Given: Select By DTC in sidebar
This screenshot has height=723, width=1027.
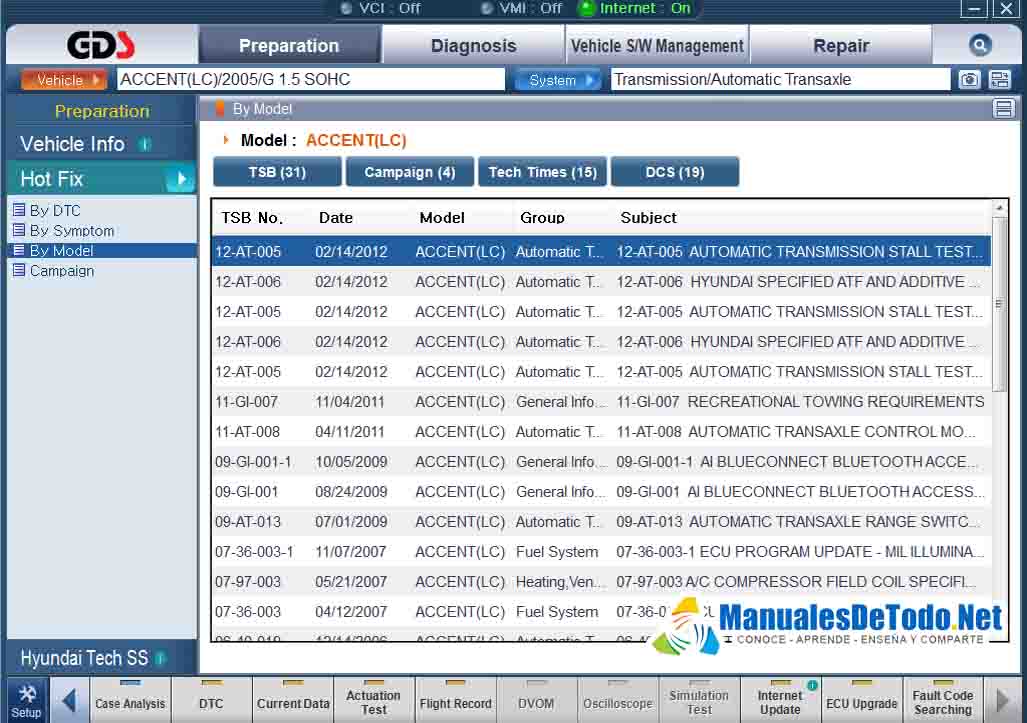Looking at the screenshot, I should pyautogui.click(x=55, y=210).
